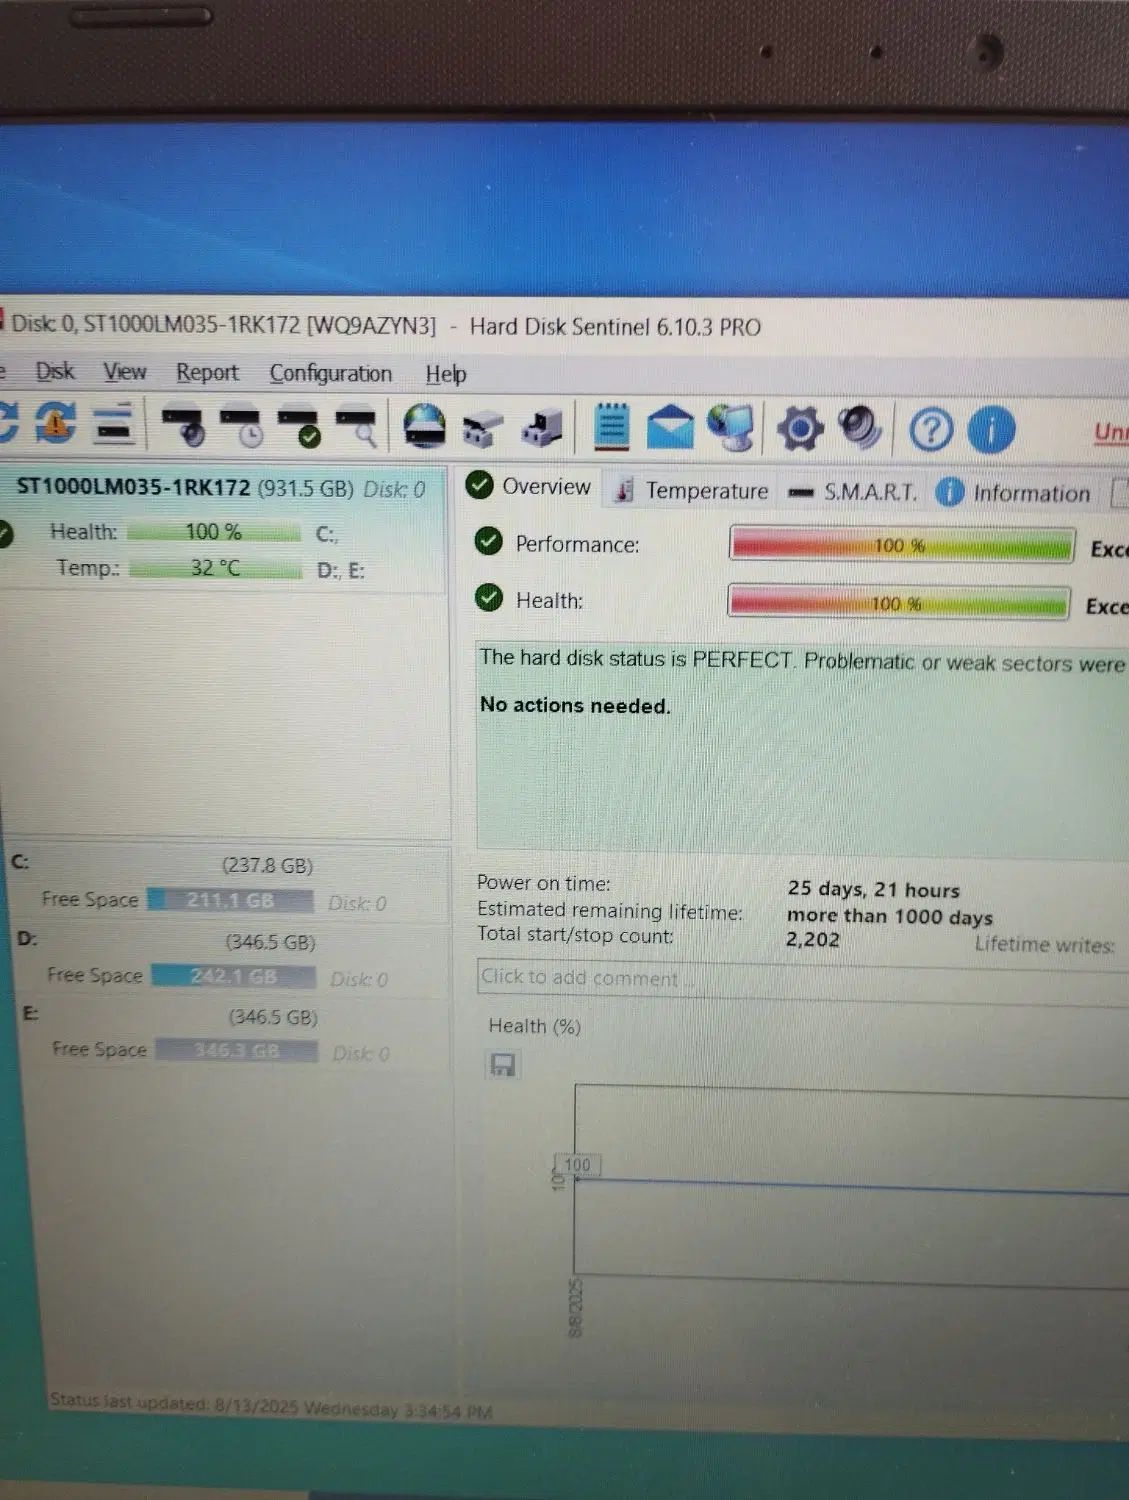Click the small drives toolbar icon
The image size is (1129, 1500).
[482, 428]
